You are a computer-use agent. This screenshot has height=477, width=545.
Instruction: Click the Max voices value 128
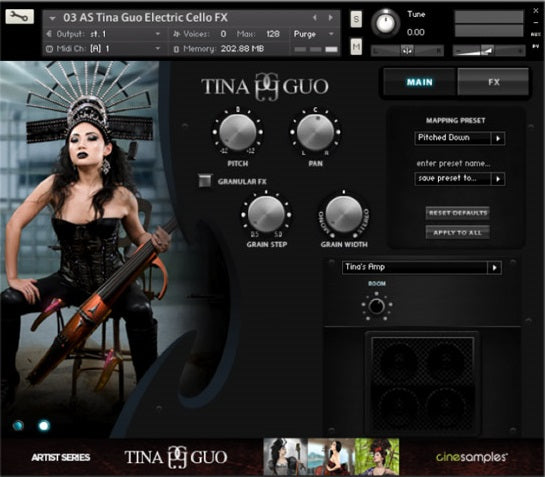(x=273, y=34)
